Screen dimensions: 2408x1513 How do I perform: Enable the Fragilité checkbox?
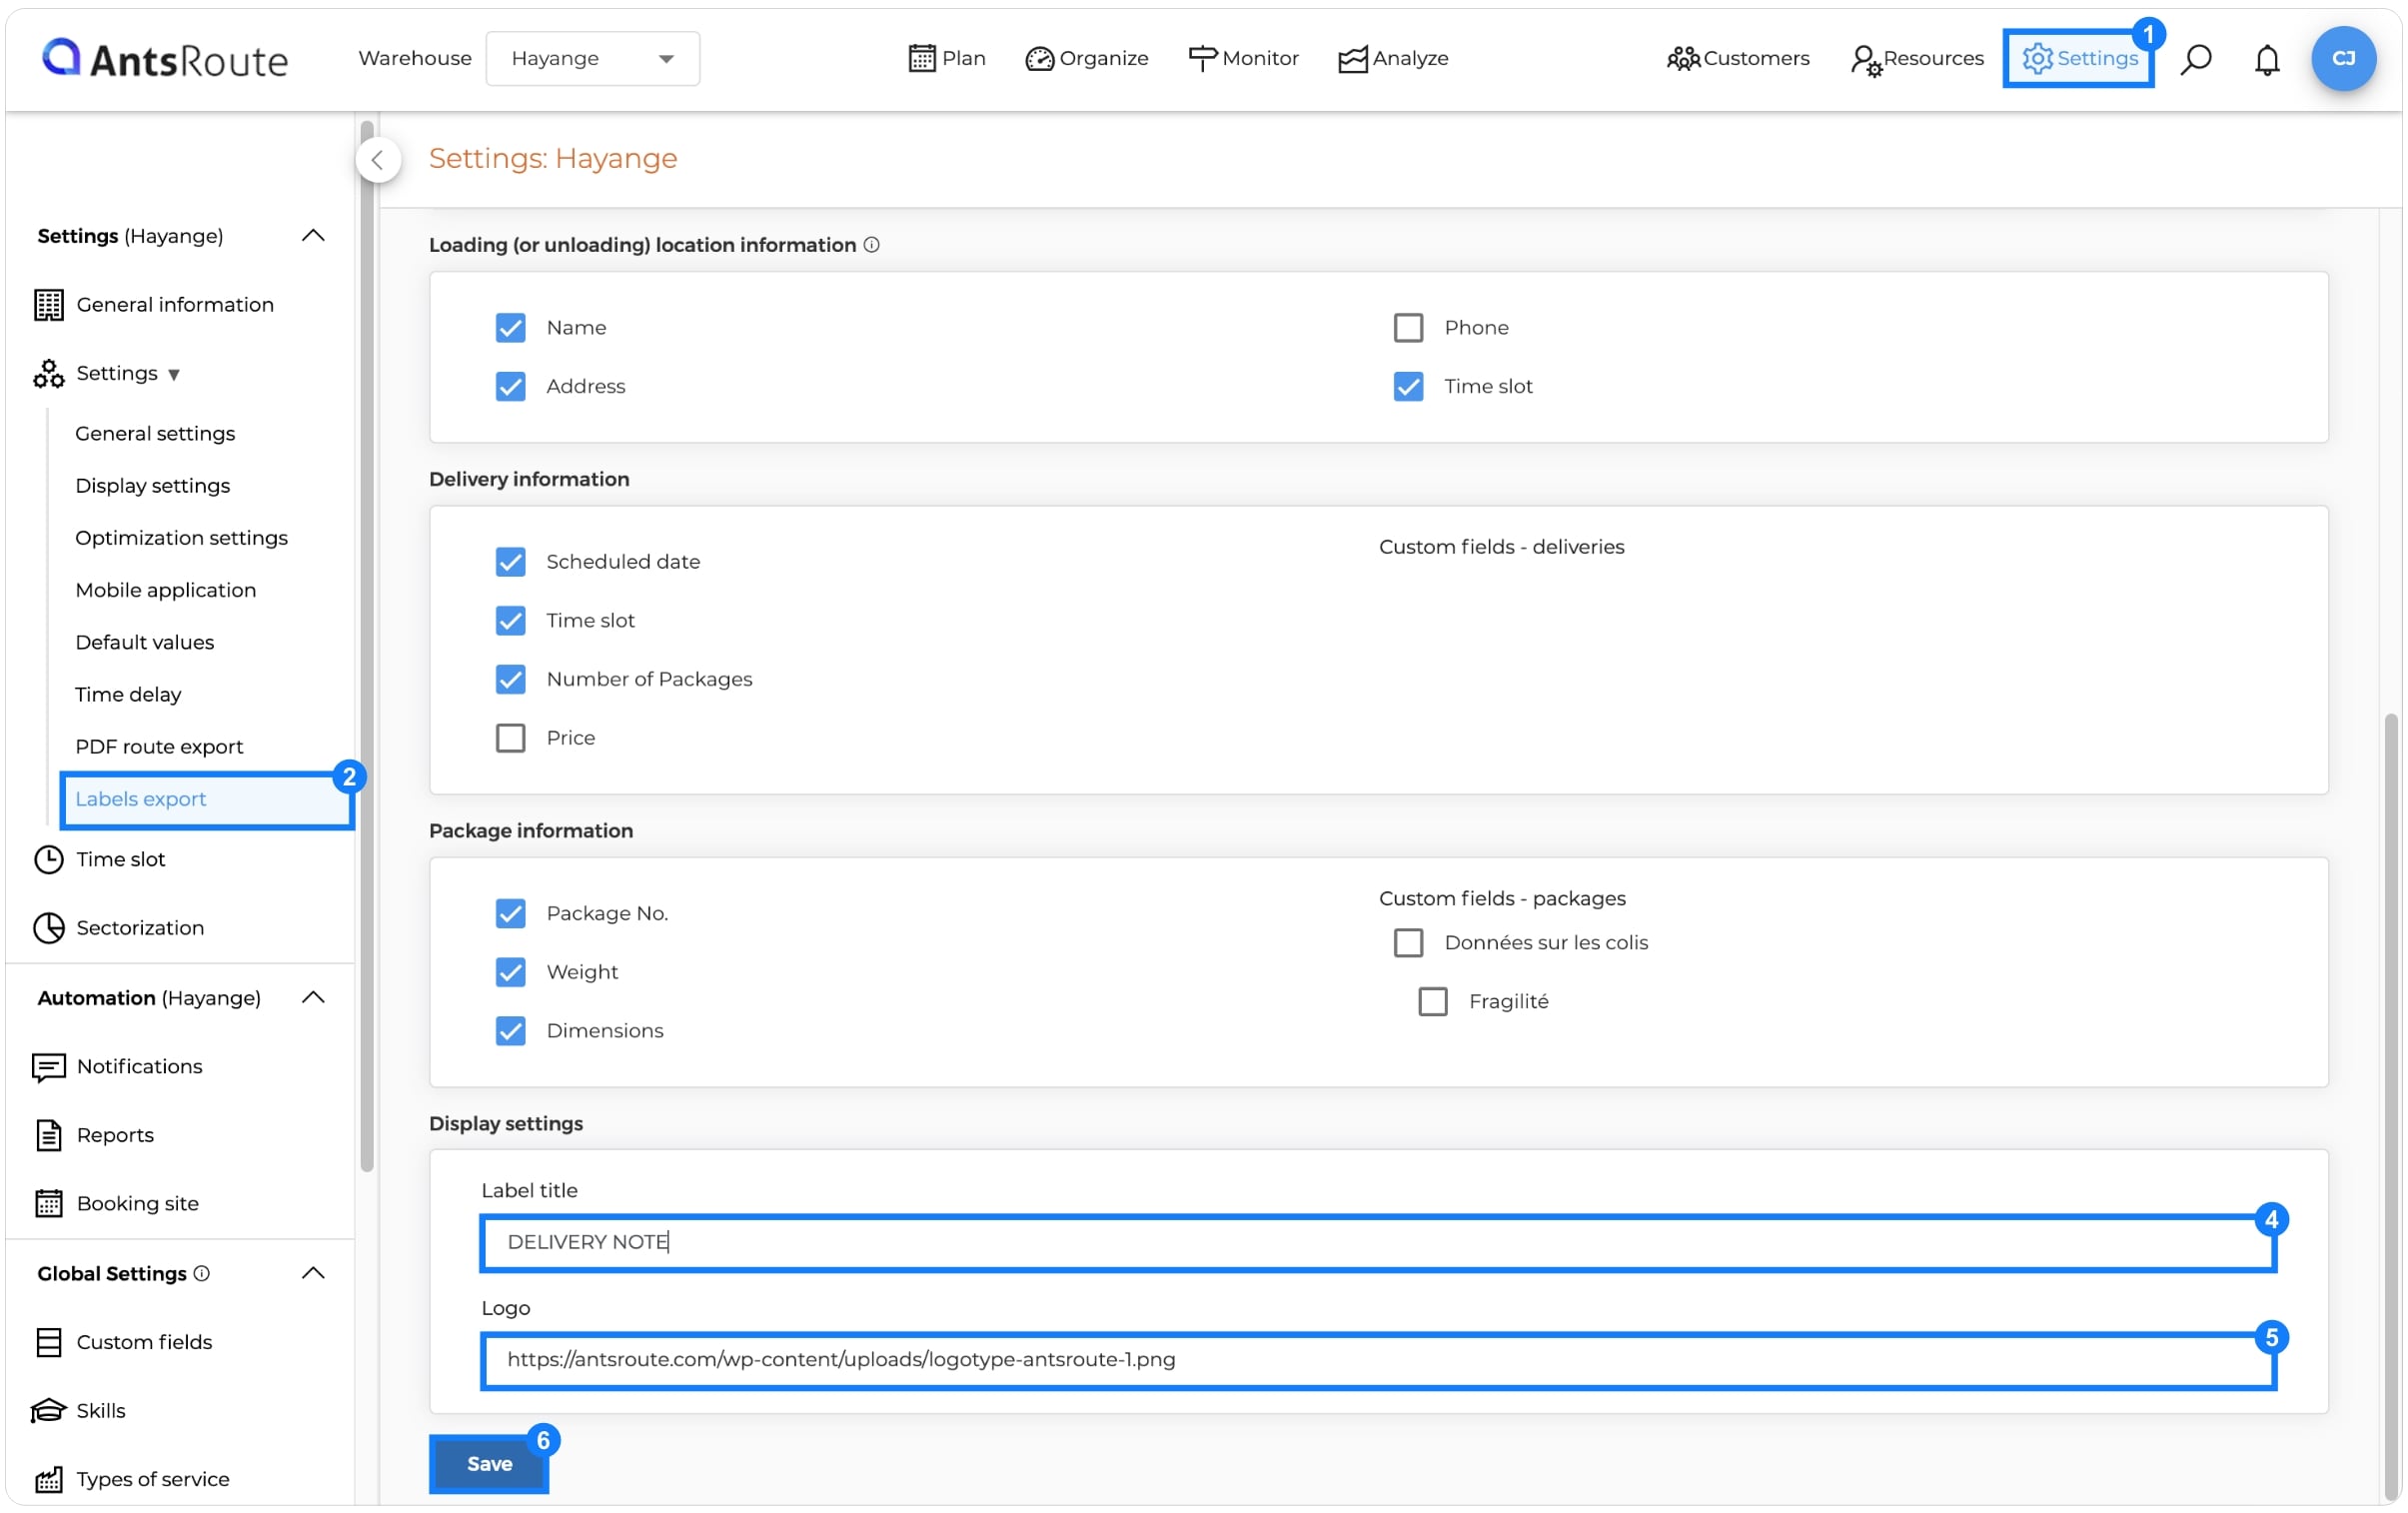pos(1432,1001)
